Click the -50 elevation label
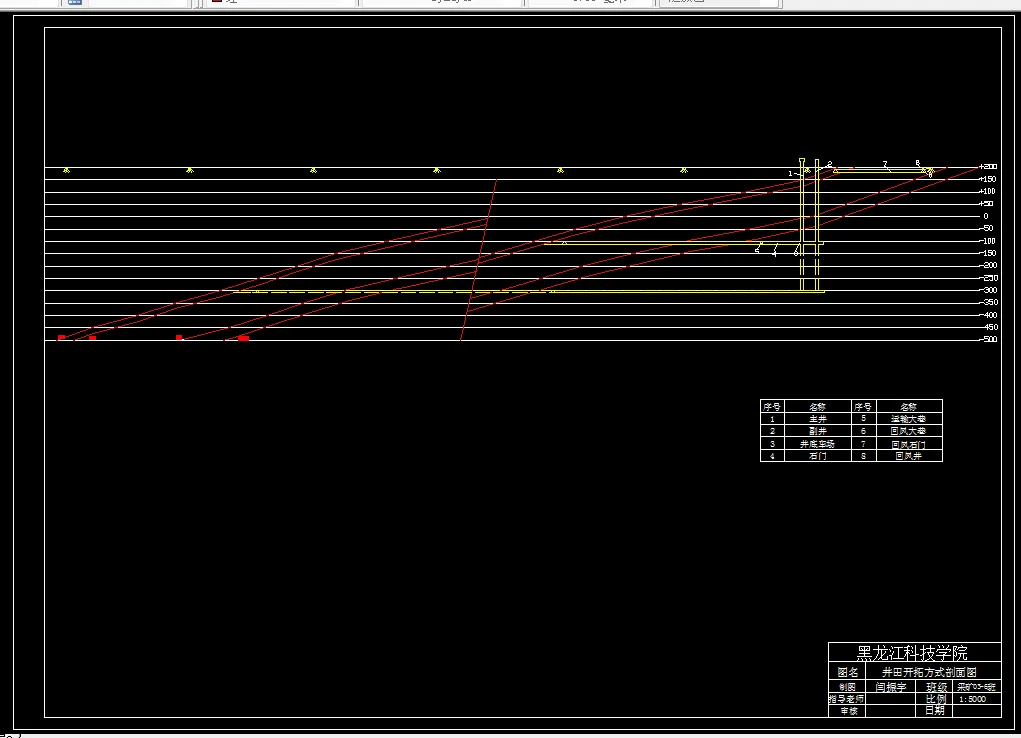Image resolution: width=1021 pixels, height=738 pixels. tap(987, 229)
